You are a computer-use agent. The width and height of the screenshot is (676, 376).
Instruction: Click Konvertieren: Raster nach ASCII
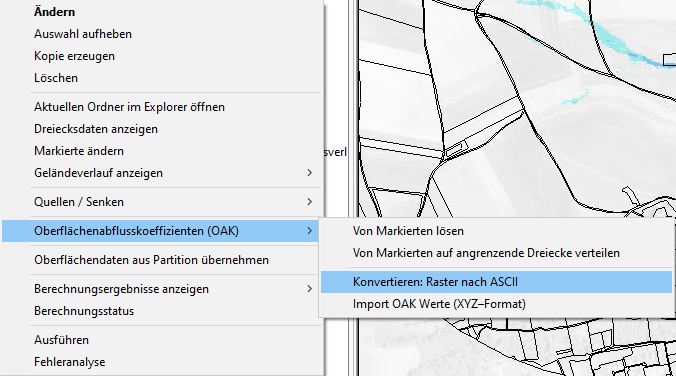(x=496, y=282)
